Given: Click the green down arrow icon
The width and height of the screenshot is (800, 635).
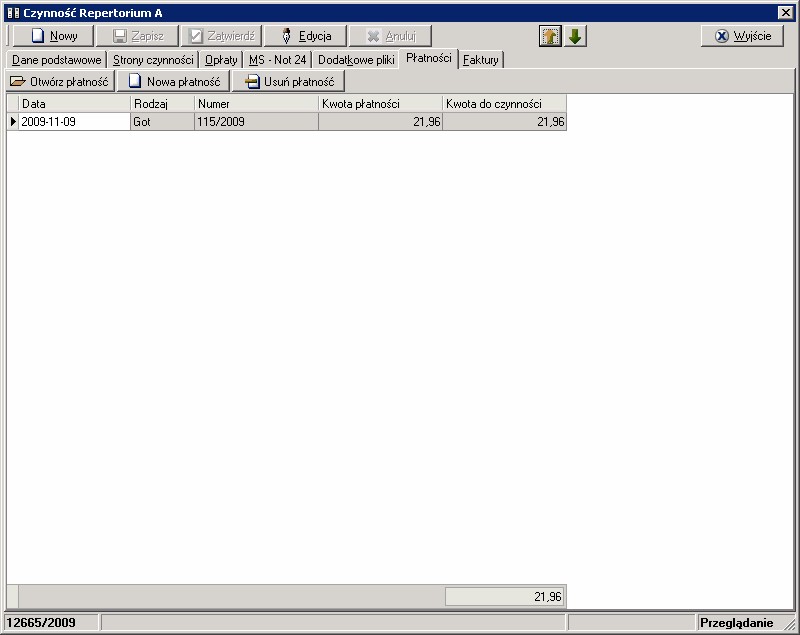Looking at the screenshot, I should coord(576,36).
